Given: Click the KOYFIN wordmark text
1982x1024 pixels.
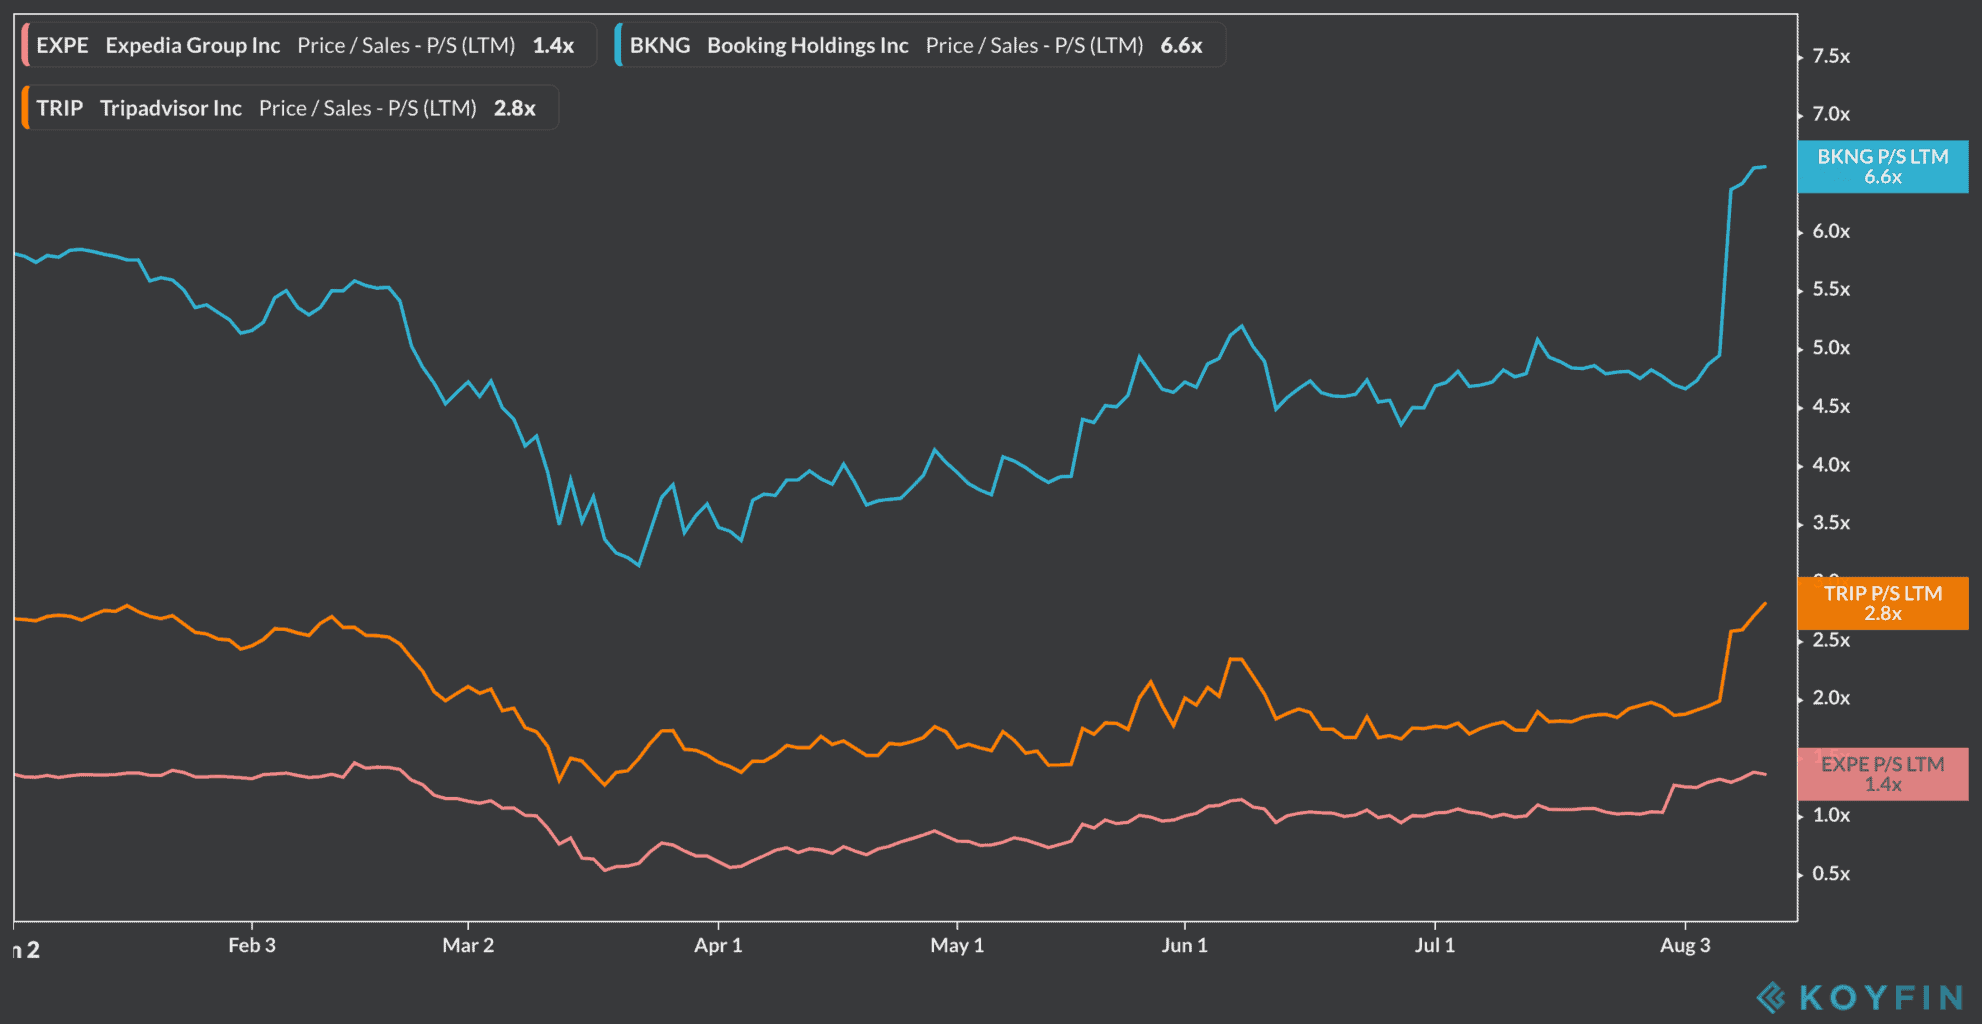Looking at the screenshot, I should [x=1881, y=997].
